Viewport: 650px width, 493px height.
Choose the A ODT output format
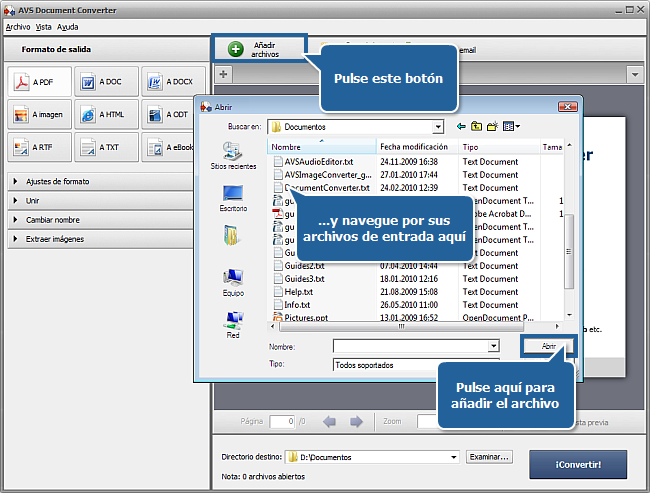click(x=167, y=114)
